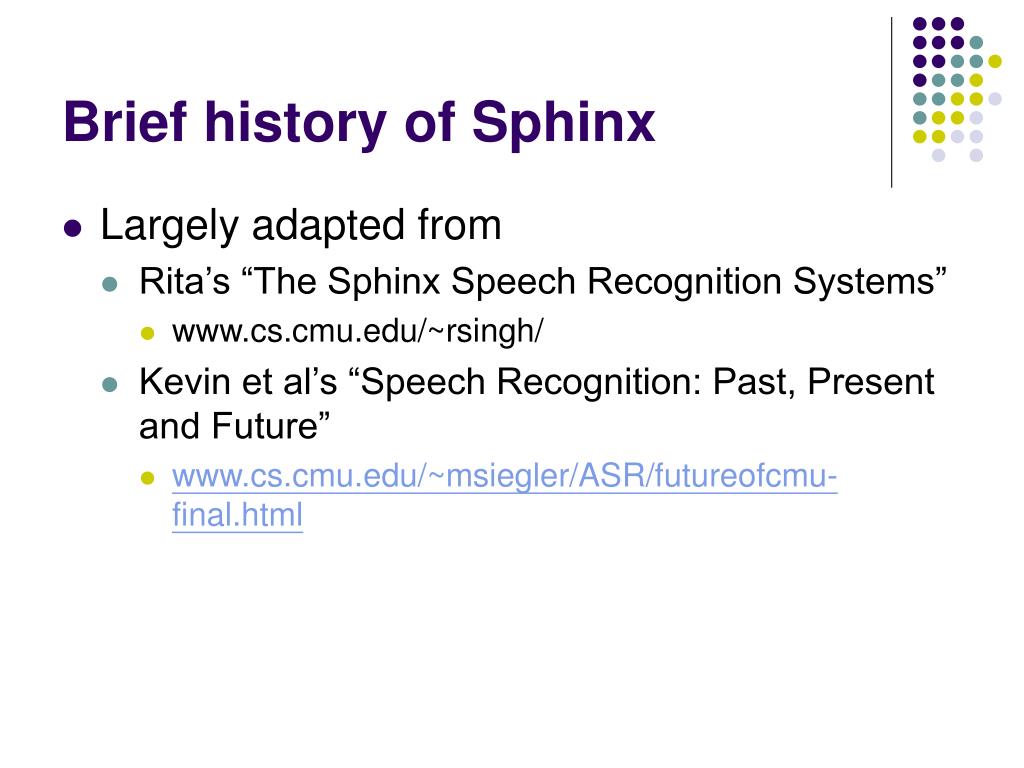Select the slide title 'Brief history of Sphinx'
The height and width of the screenshot is (768, 1024).
359,122
